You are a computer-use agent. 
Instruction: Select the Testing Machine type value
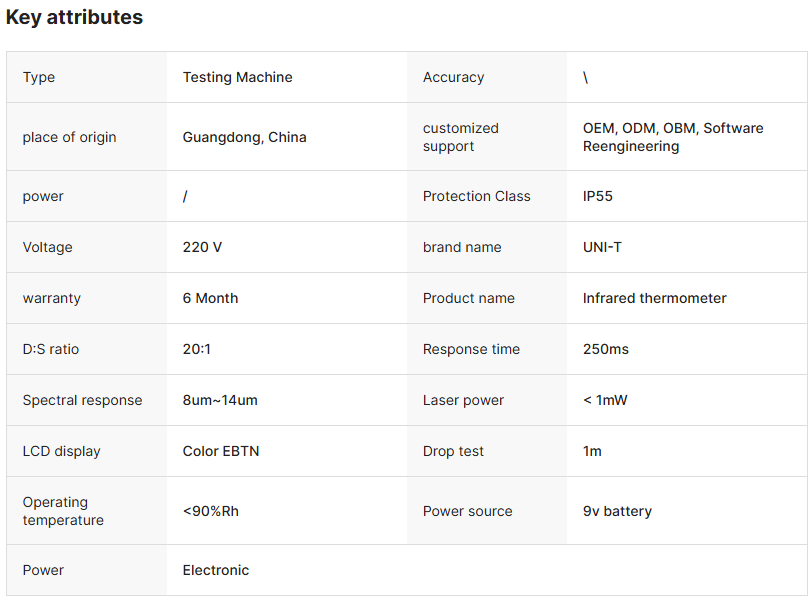coord(237,77)
